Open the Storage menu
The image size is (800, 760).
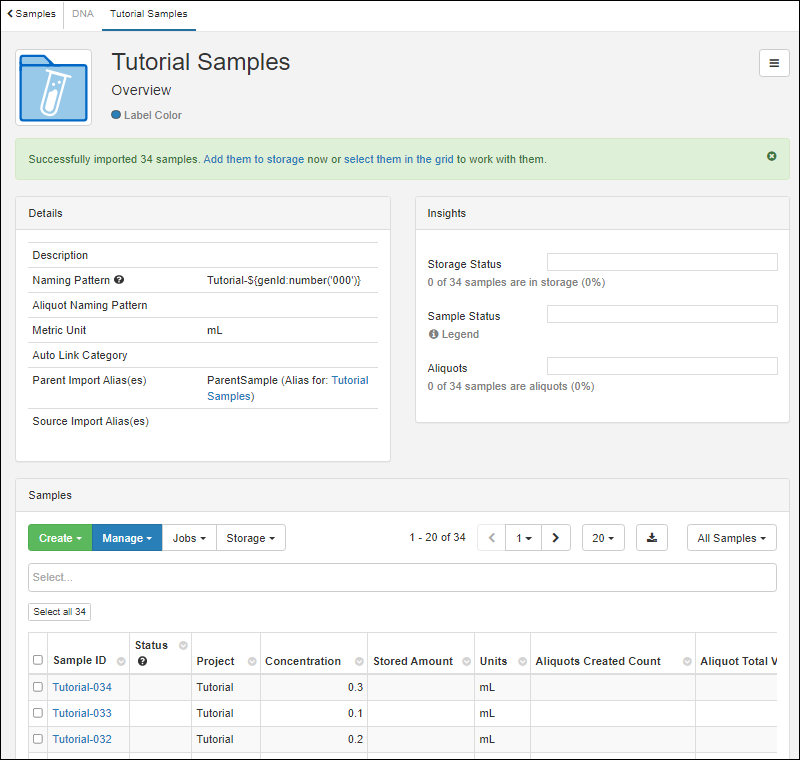tap(251, 538)
